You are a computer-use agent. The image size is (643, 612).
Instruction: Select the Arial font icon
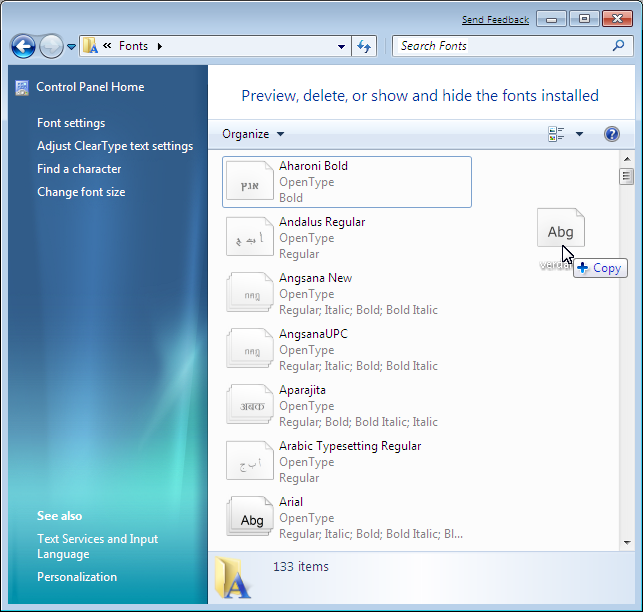pyautogui.click(x=249, y=517)
